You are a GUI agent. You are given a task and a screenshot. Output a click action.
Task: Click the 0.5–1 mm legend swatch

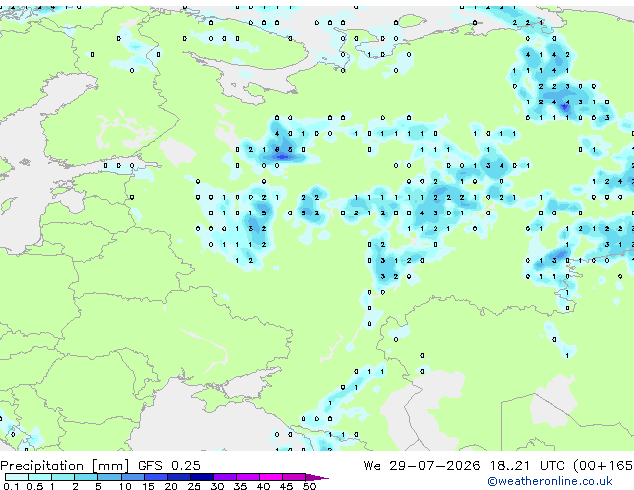click(x=40, y=477)
